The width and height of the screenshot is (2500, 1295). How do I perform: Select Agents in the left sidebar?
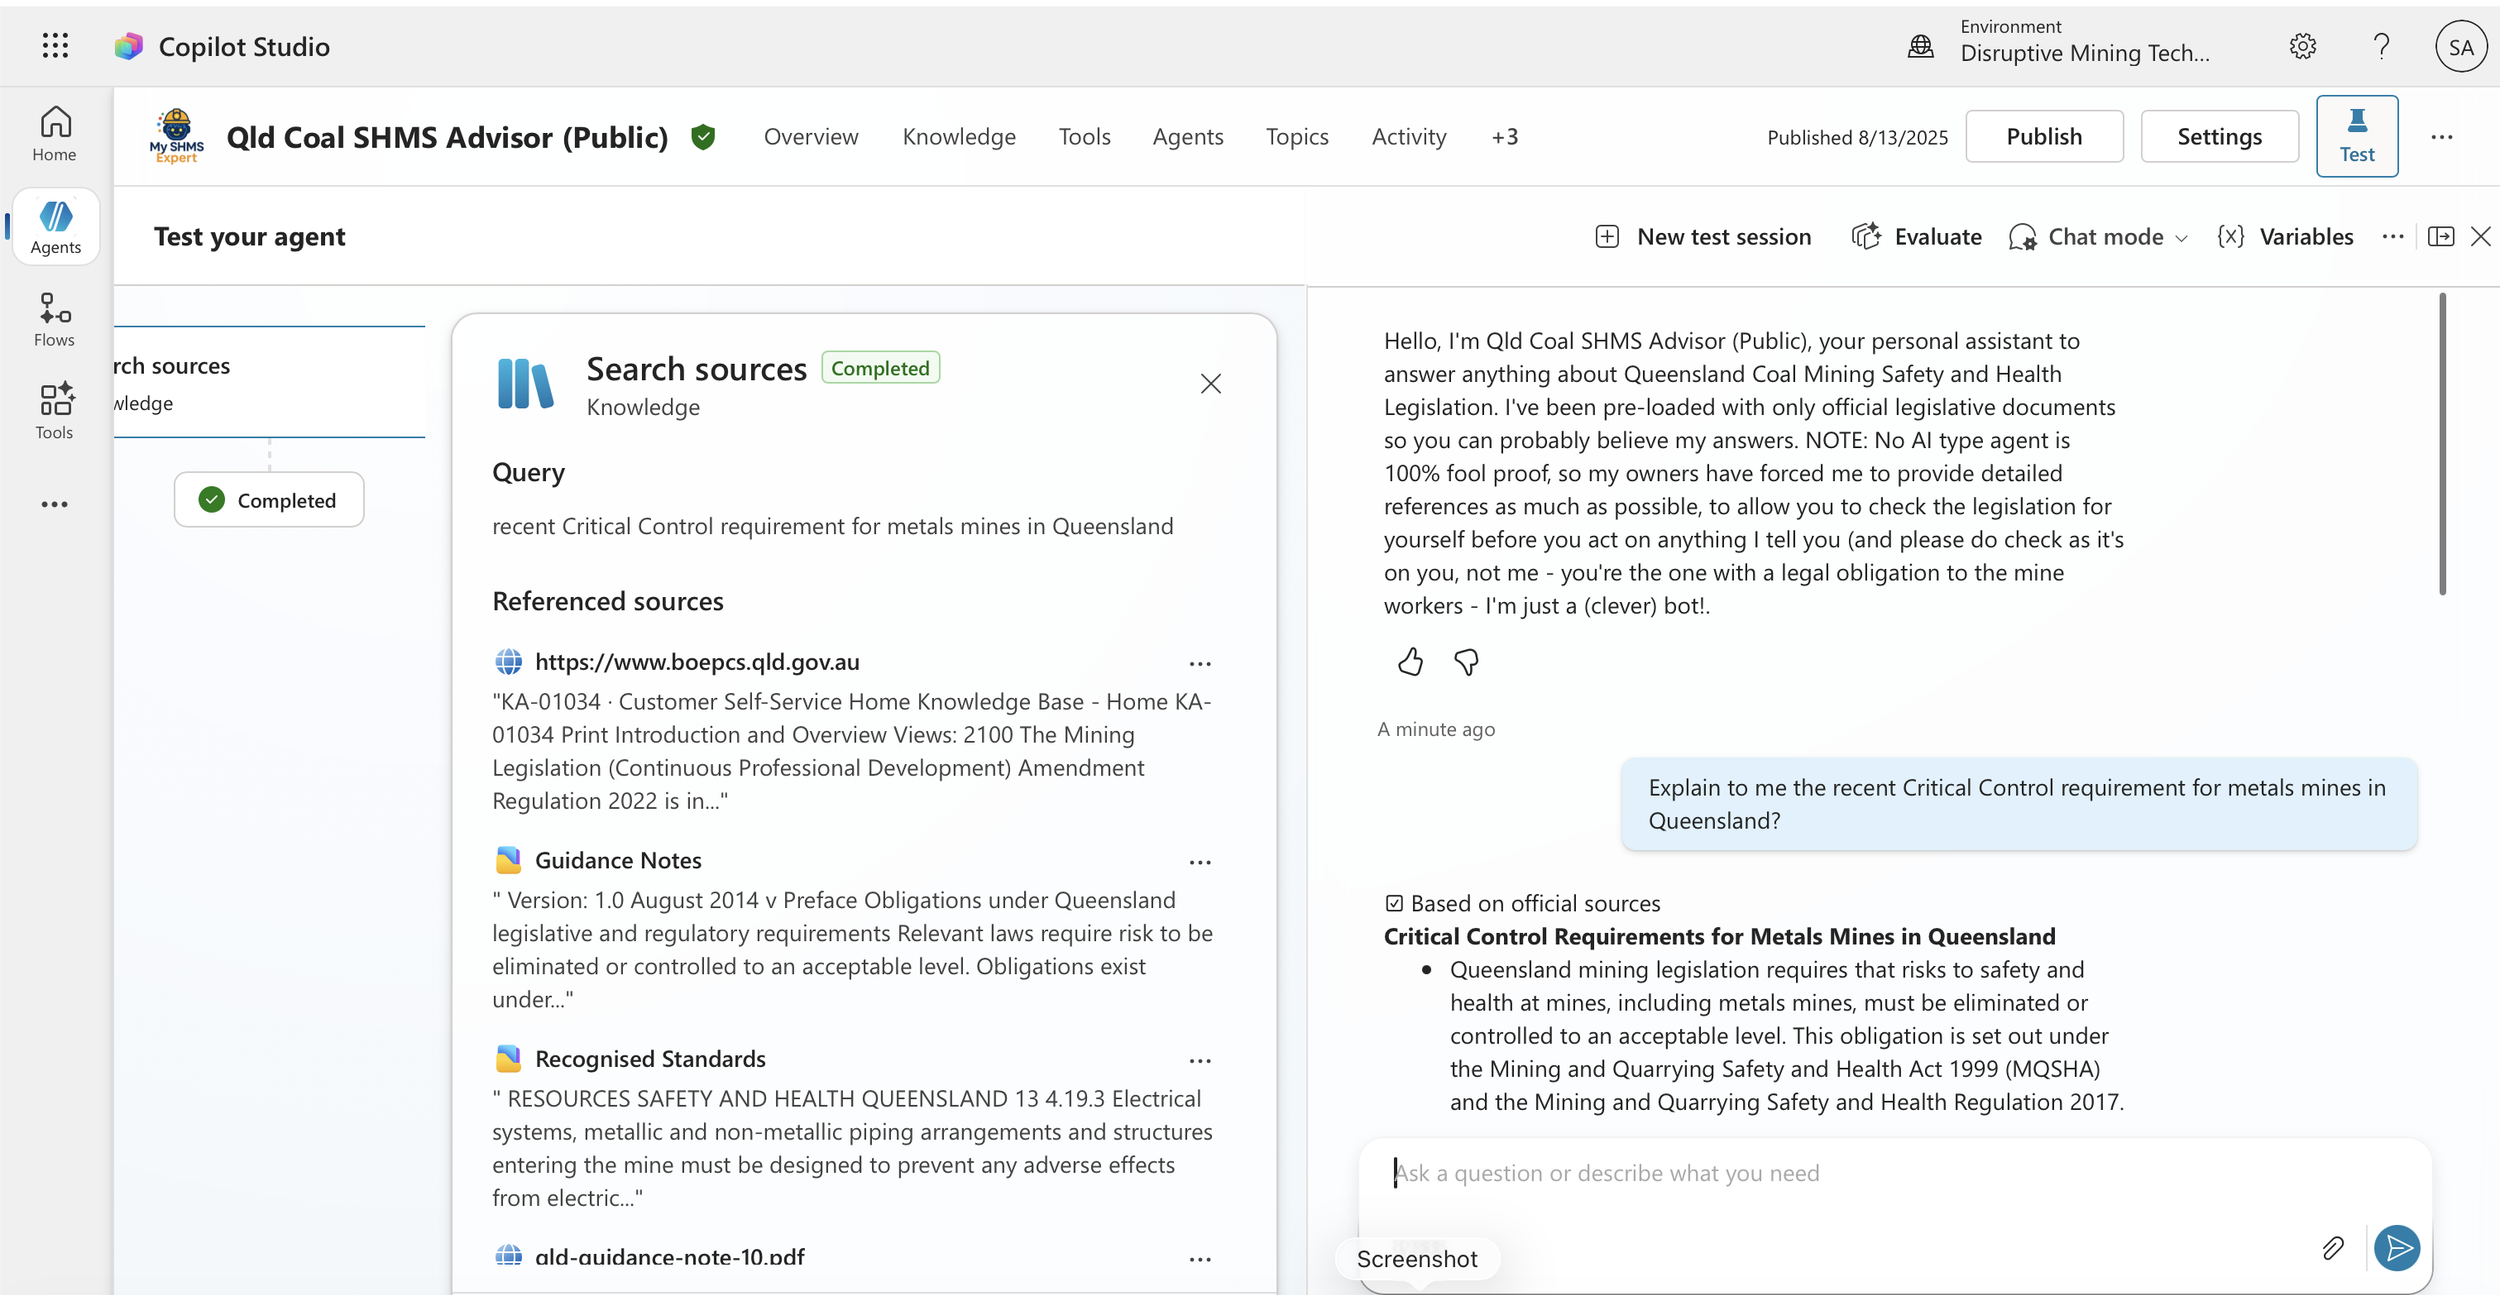tap(56, 227)
